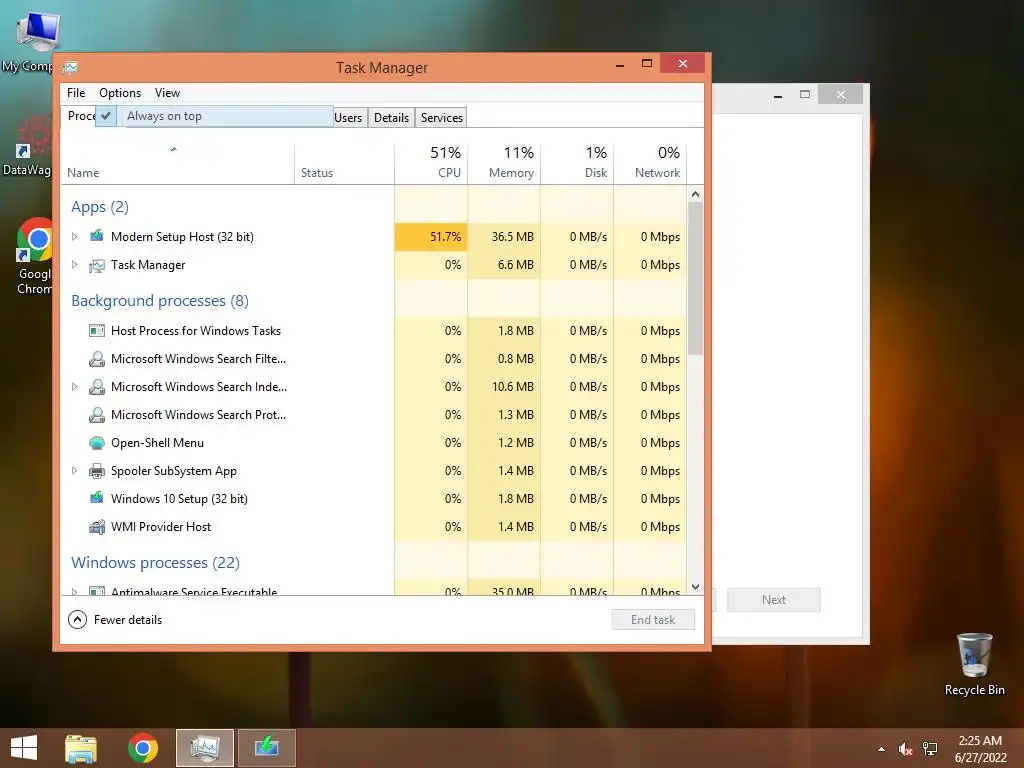The width and height of the screenshot is (1024, 768).
Task: Click the Task Manager title bar icon
Action: [71, 67]
